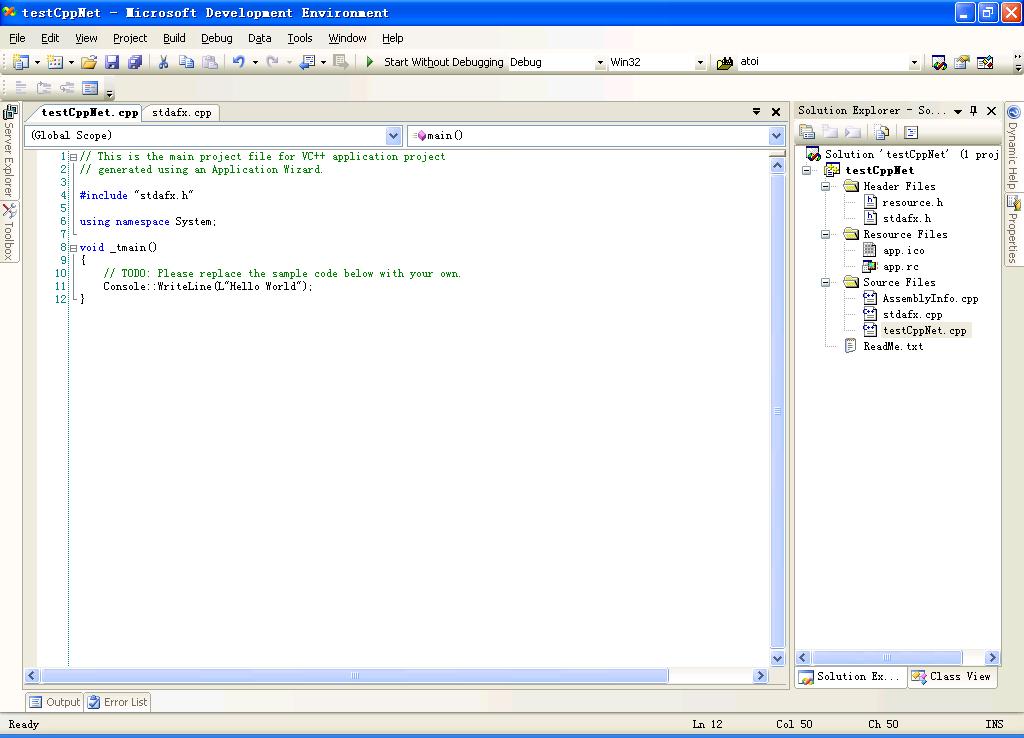1024x738 pixels.
Task: Click the Start Without Debugging play icon
Action: (370, 62)
